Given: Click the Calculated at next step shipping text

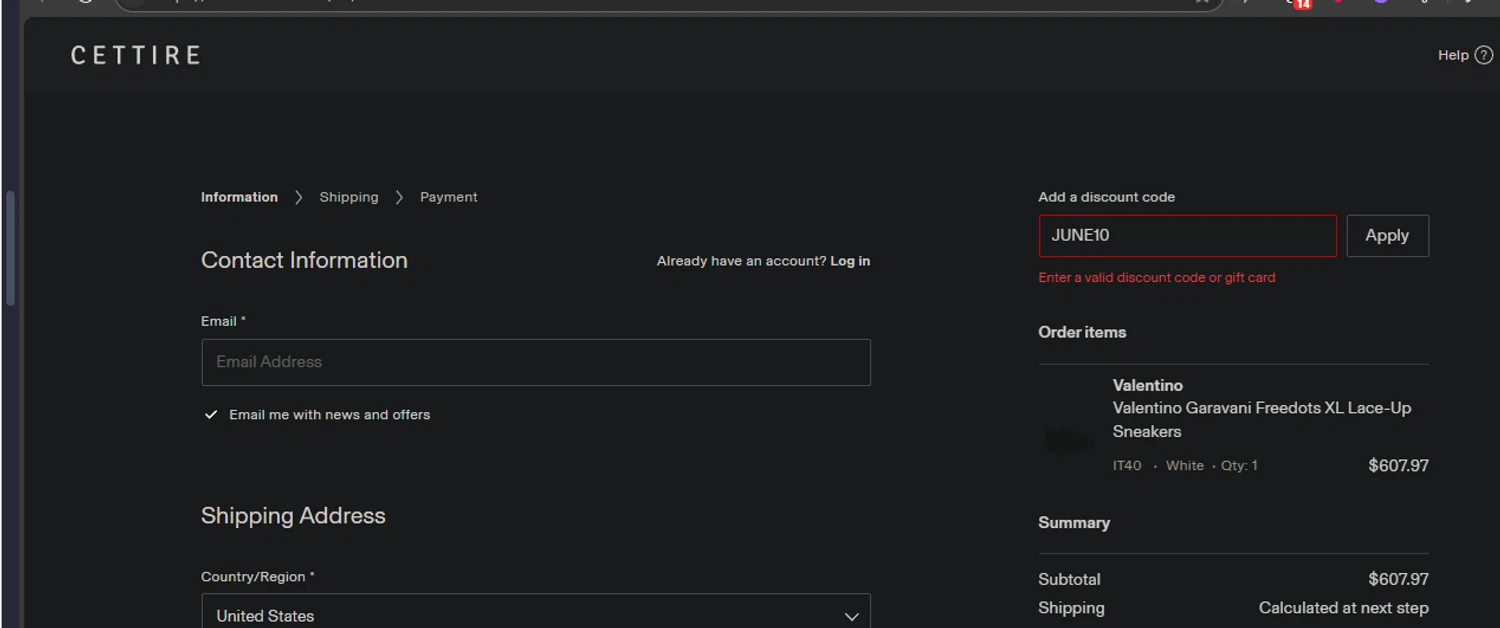Looking at the screenshot, I should pos(1343,608).
